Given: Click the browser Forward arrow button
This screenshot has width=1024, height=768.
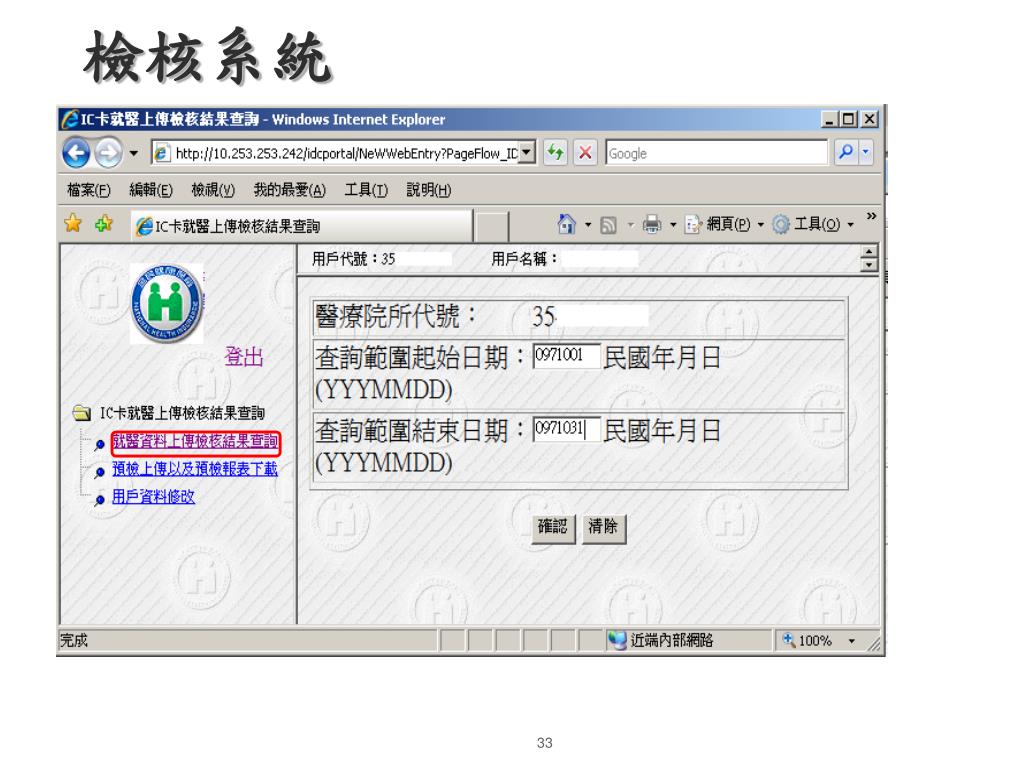Looking at the screenshot, I should click(108, 153).
